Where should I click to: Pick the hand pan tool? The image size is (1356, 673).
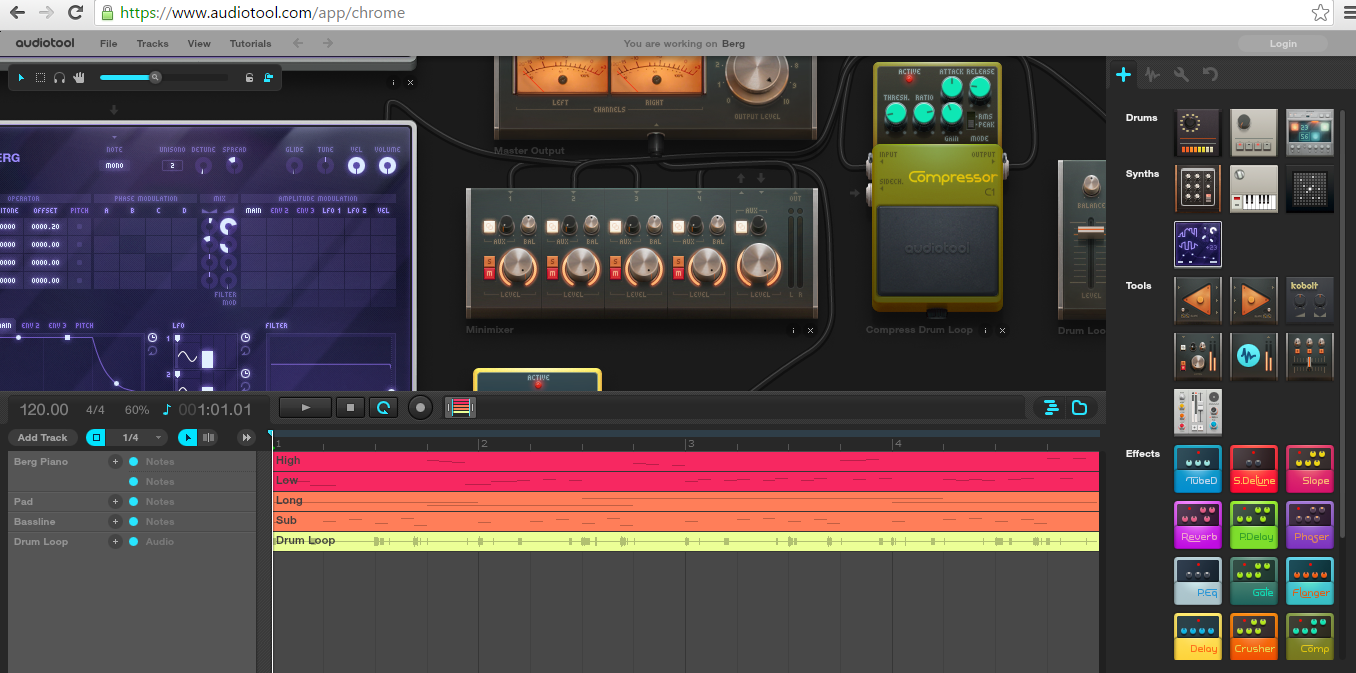point(78,77)
